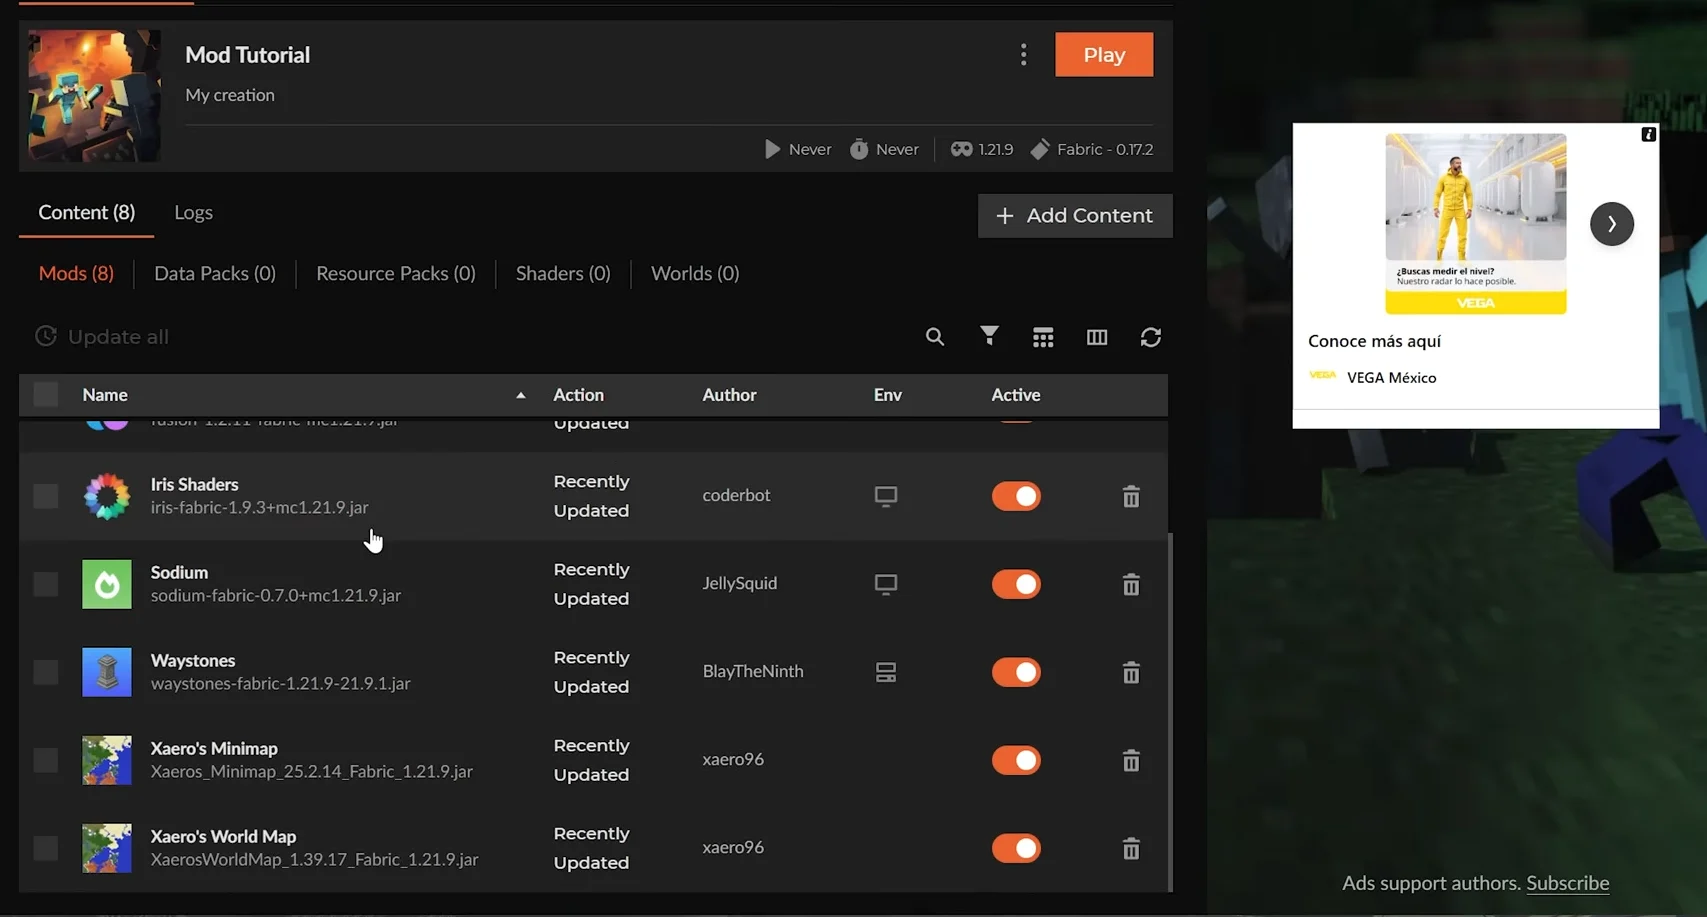Check the Xaero's World Map row checkbox
The height and width of the screenshot is (917, 1707).
pos(46,848)
